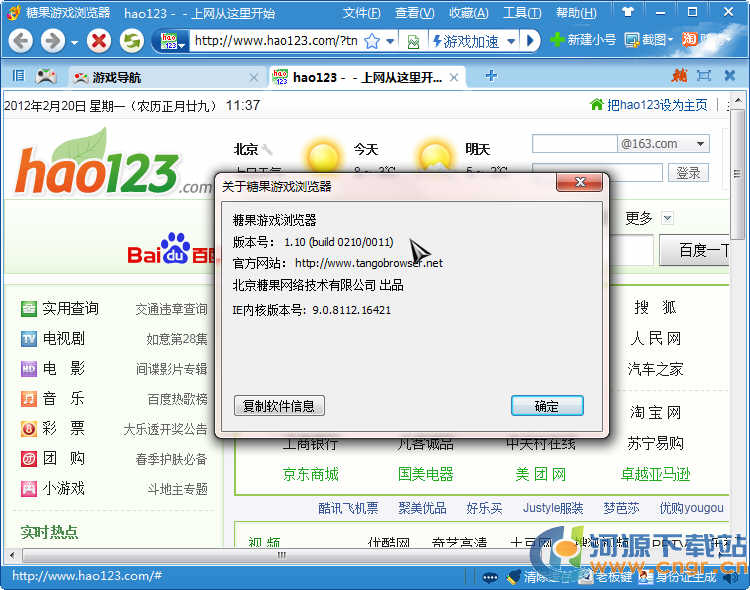Viewport: 750px width, 590px height.
Task: Click 复制软件信息 button
Action: (279, 406)
